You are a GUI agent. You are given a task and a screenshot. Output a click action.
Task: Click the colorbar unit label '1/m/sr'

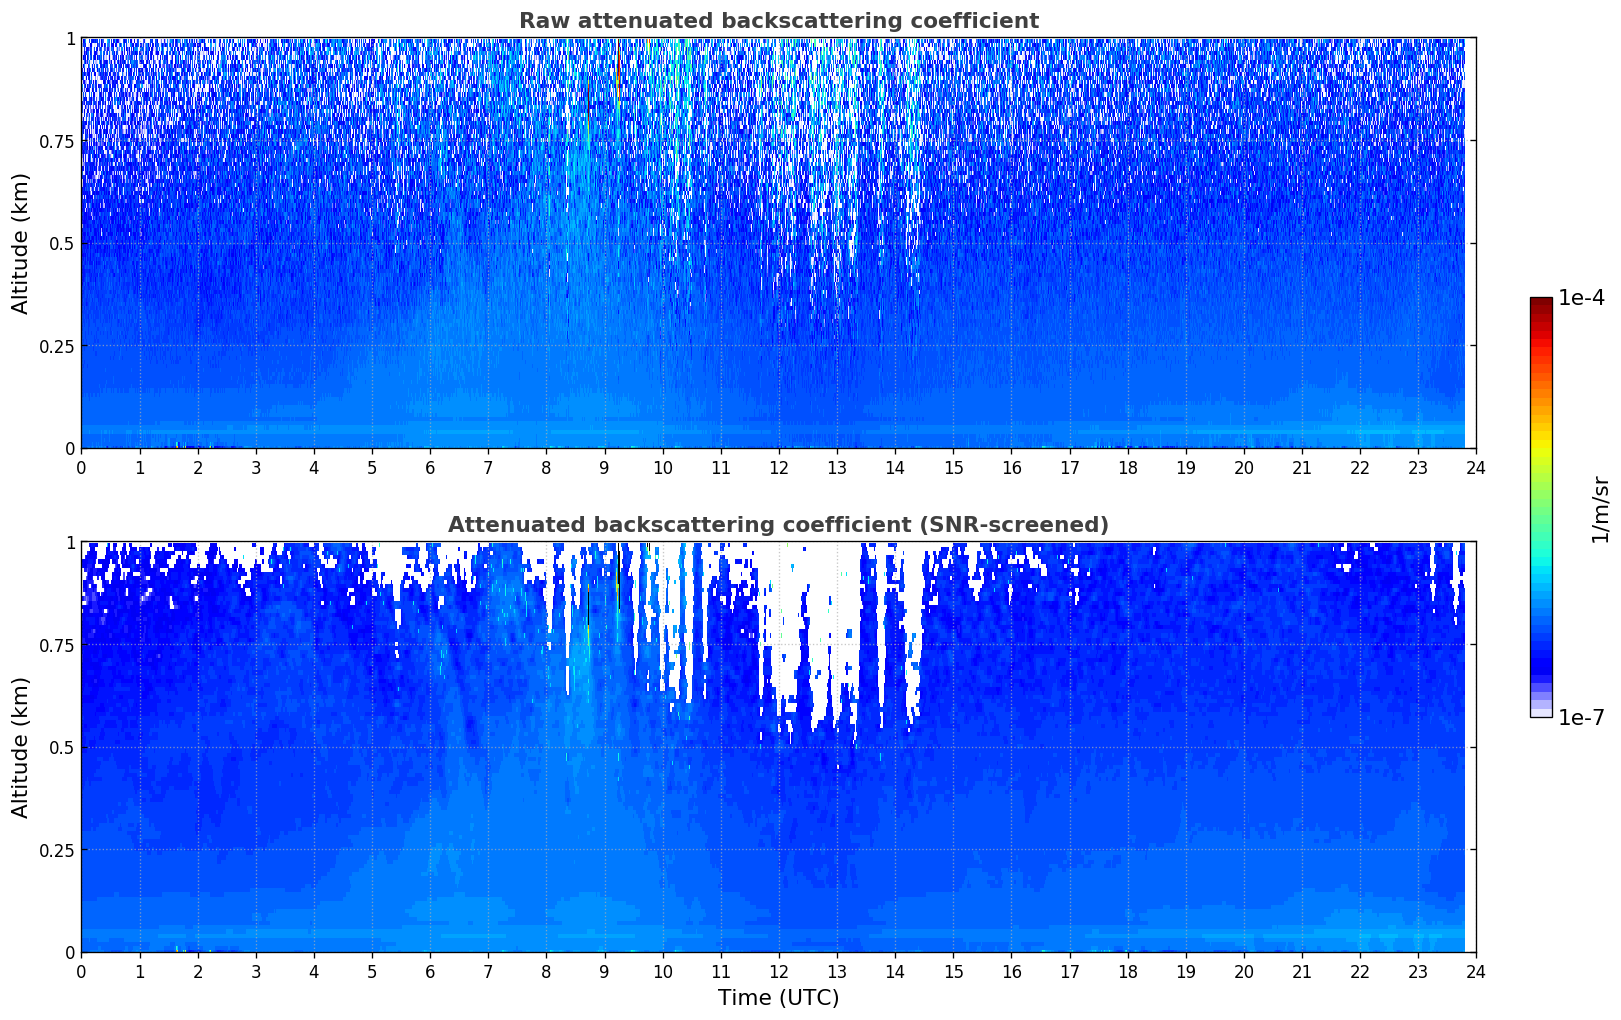pyautogui.click(x=1600, y=508)
